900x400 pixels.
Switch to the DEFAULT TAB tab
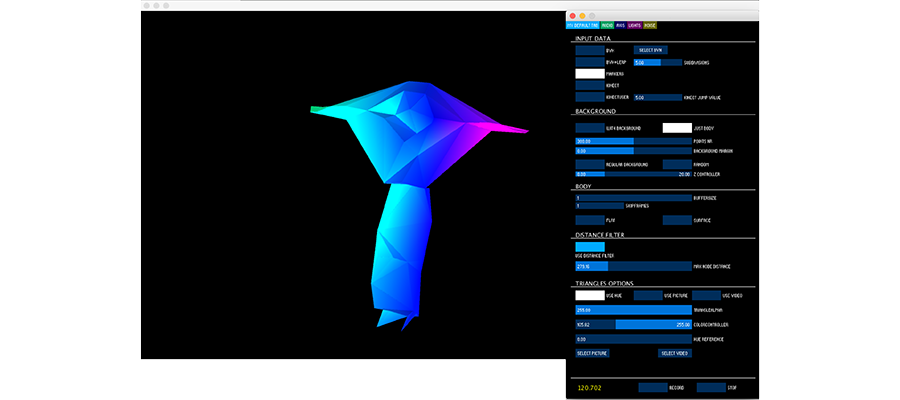(583, 25)
